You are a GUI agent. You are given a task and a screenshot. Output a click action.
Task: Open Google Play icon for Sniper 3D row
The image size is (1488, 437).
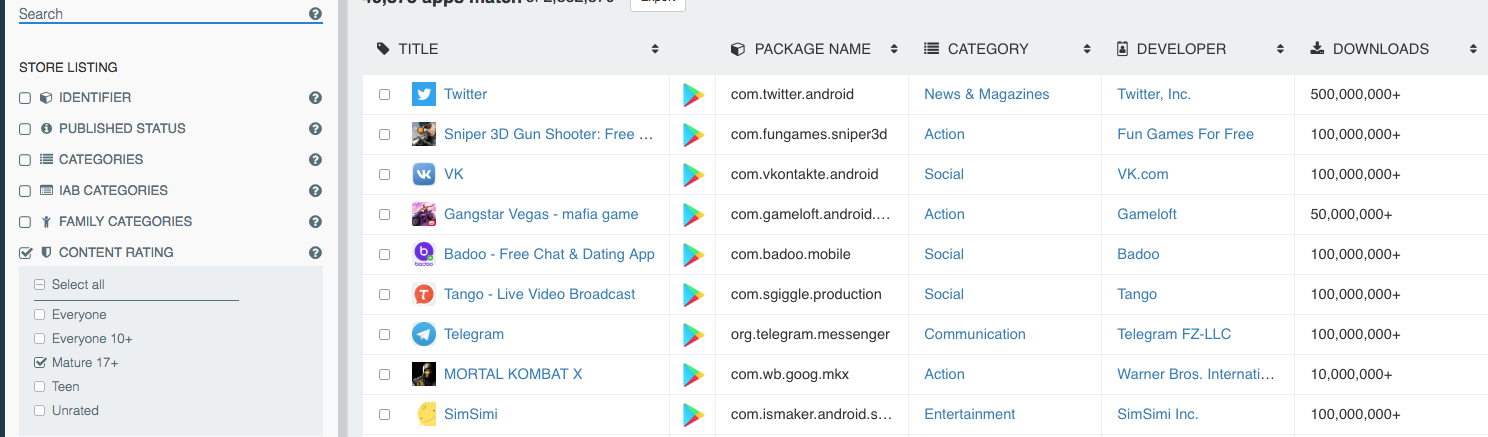[x=693, y=134]
